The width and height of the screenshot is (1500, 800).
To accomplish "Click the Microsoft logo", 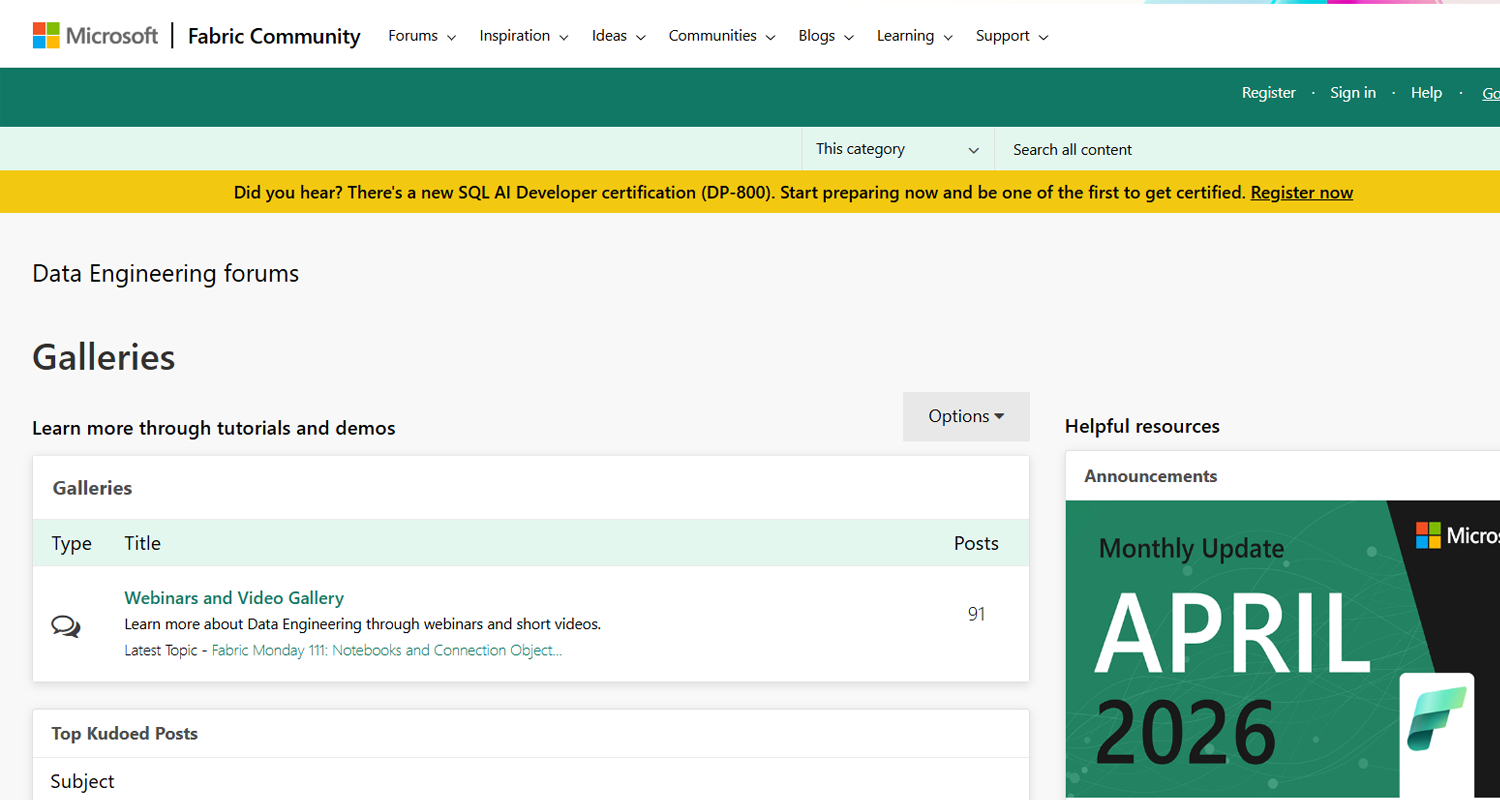I will click(95, 36).
